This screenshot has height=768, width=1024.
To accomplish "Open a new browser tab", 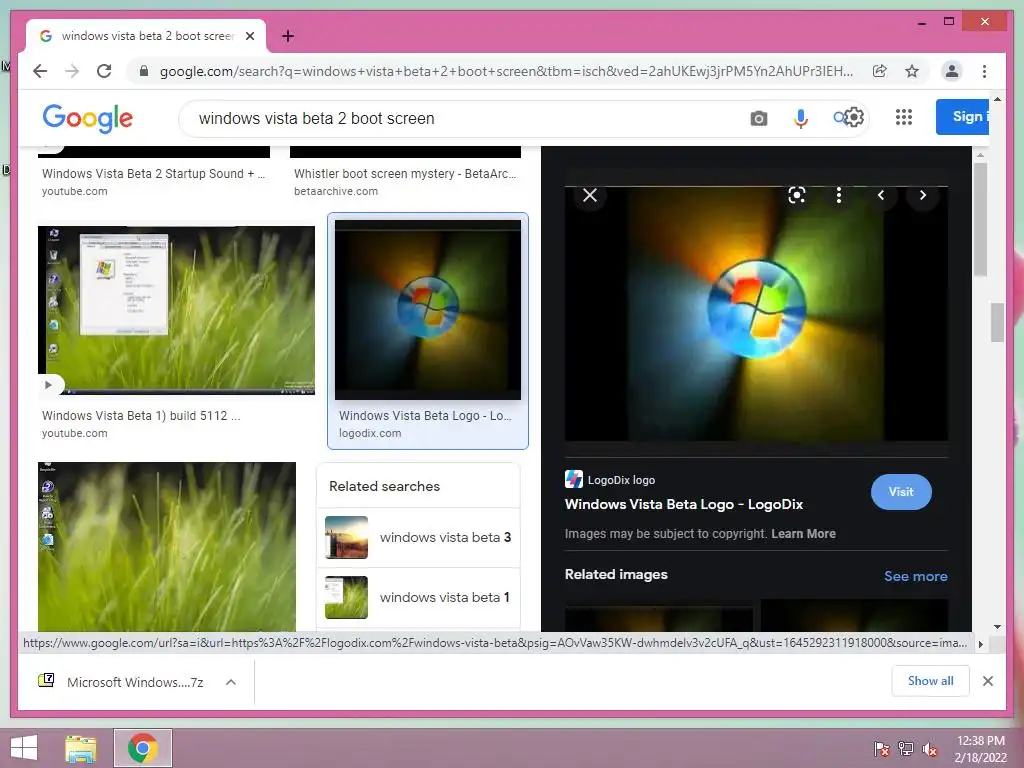I will pos(288,36).
